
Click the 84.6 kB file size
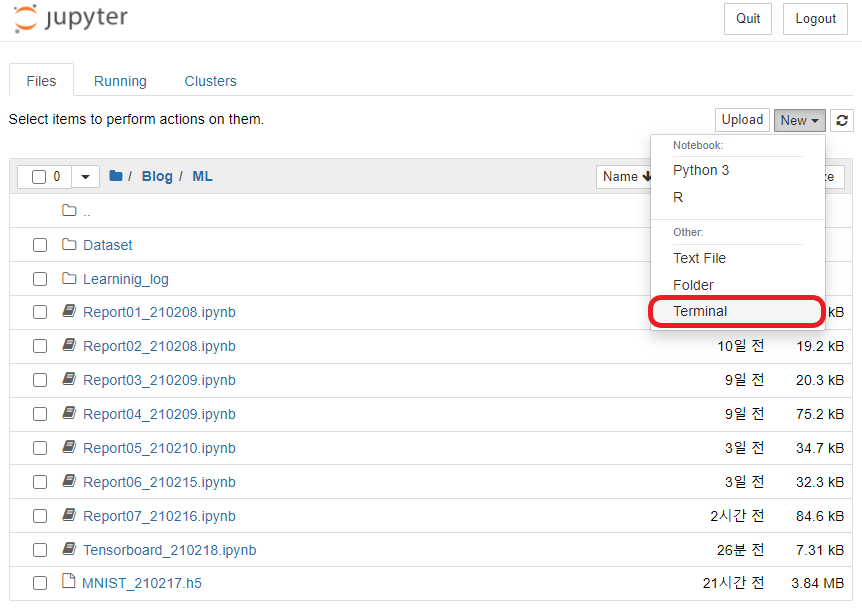tap(820, 517)
